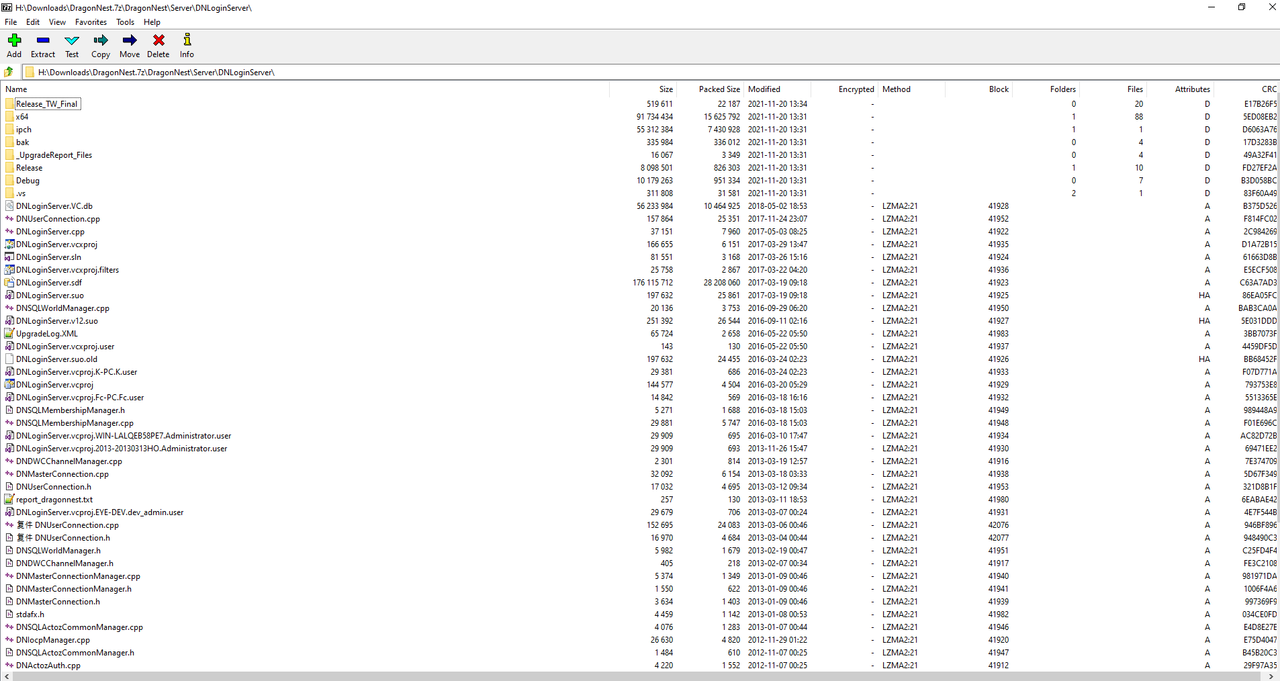Select DNUserConnection.h file row
The image size is (1280, 681).
(x=640, y=487)
